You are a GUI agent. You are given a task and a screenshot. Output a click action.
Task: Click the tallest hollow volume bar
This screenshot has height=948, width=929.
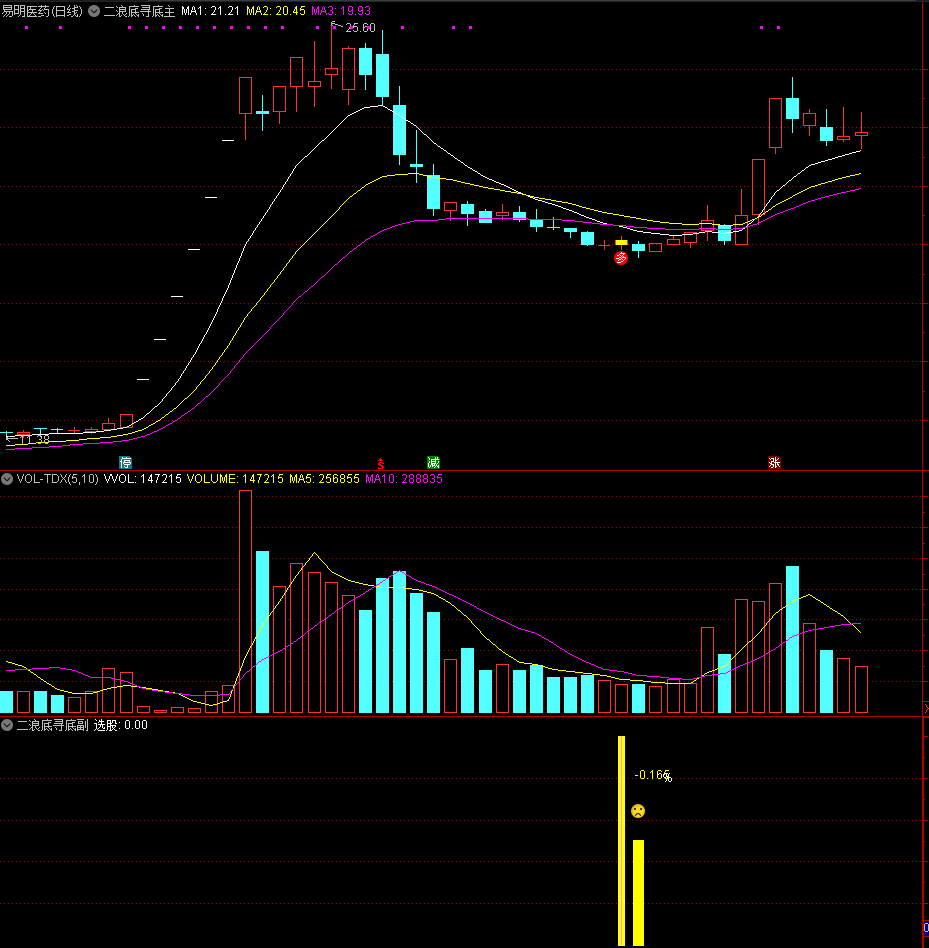click(x=245, y=601)
